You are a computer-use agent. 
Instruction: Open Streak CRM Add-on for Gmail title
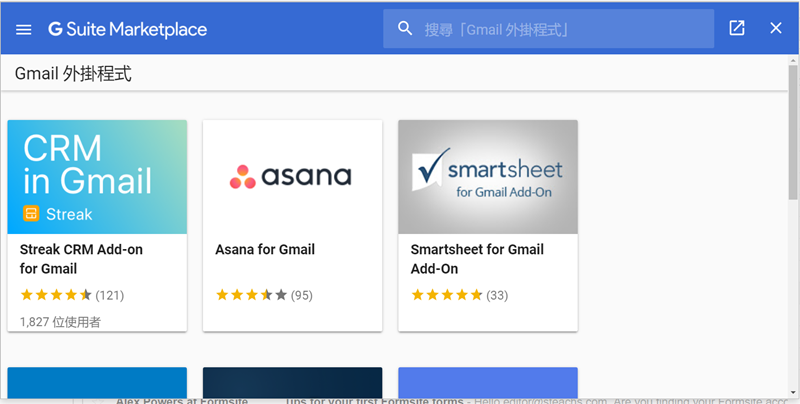coord(81,259)
